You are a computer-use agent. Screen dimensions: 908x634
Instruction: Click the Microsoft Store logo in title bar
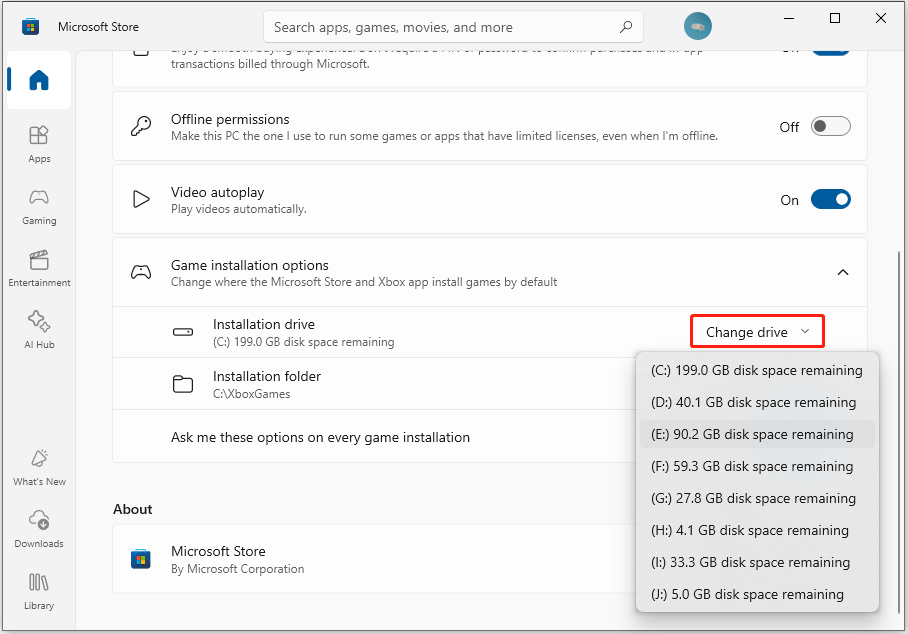(x=30, y=27)
